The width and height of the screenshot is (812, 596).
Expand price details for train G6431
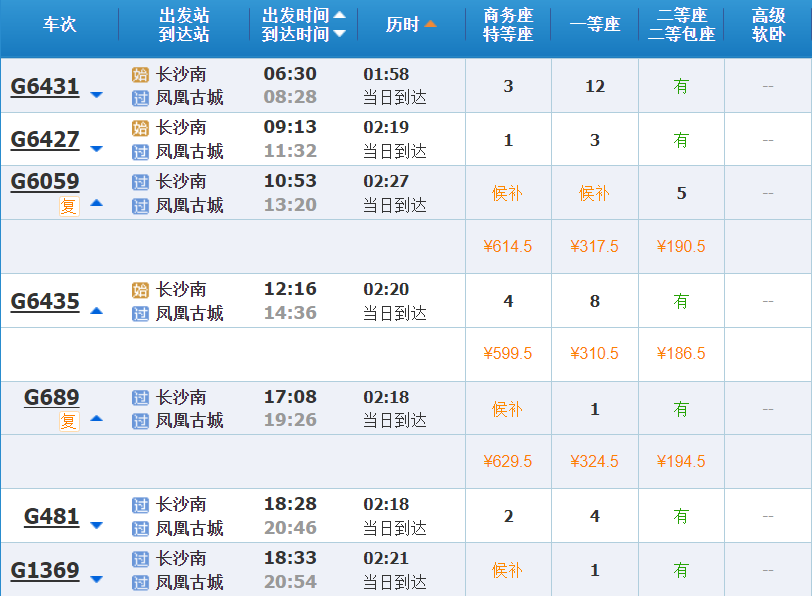pos(96,95)
